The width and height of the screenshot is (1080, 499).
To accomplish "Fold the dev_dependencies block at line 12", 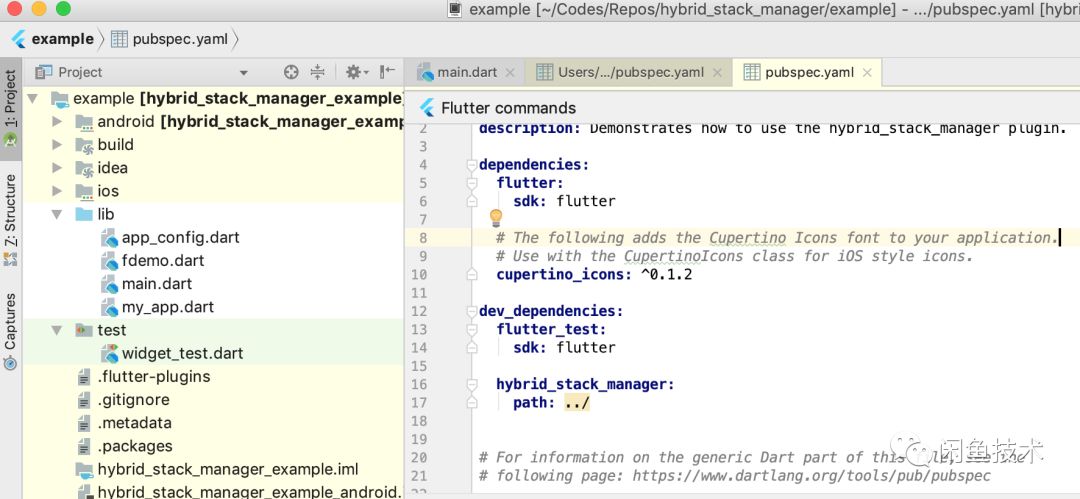I will tap(472, 311).
